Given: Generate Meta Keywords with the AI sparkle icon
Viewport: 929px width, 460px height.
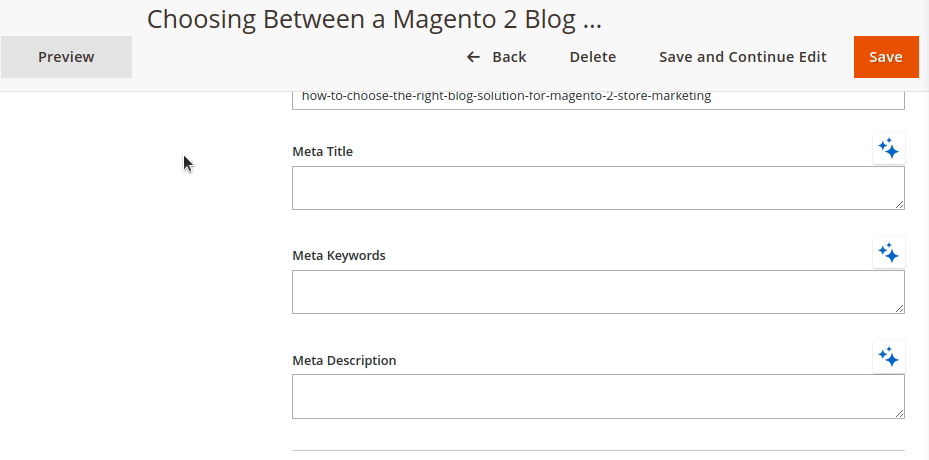Looking at the screenshot, I should 888,253.
